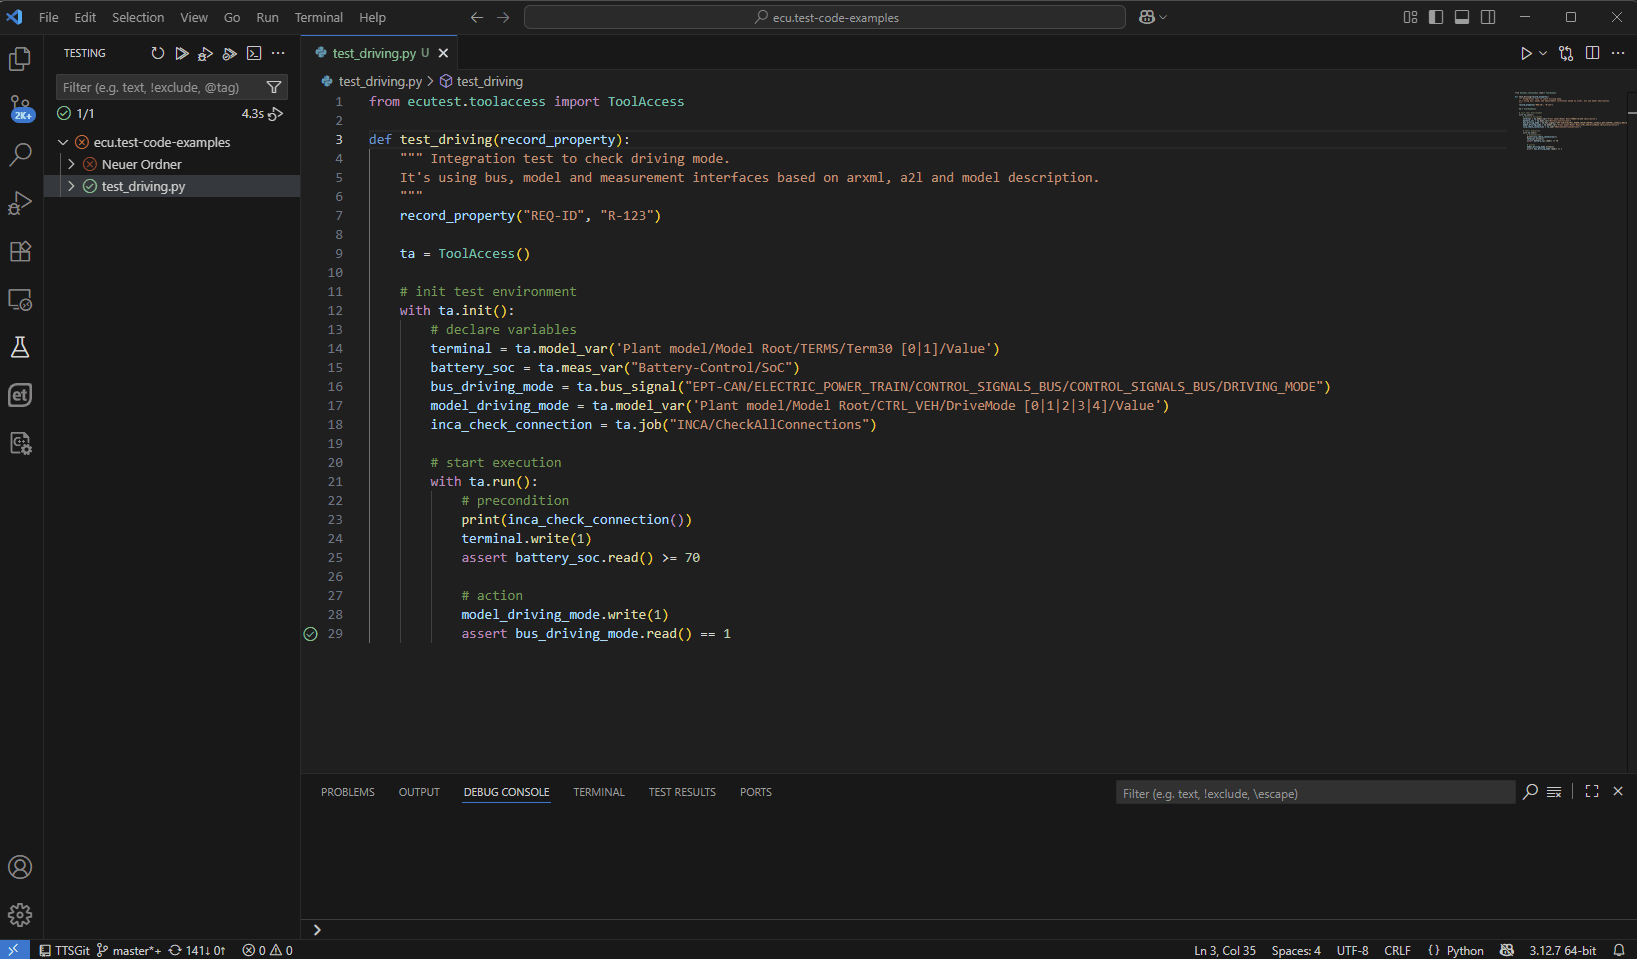Click passed test marker beside line 29
Screen dimensions: 1637x959
point(310,634)
